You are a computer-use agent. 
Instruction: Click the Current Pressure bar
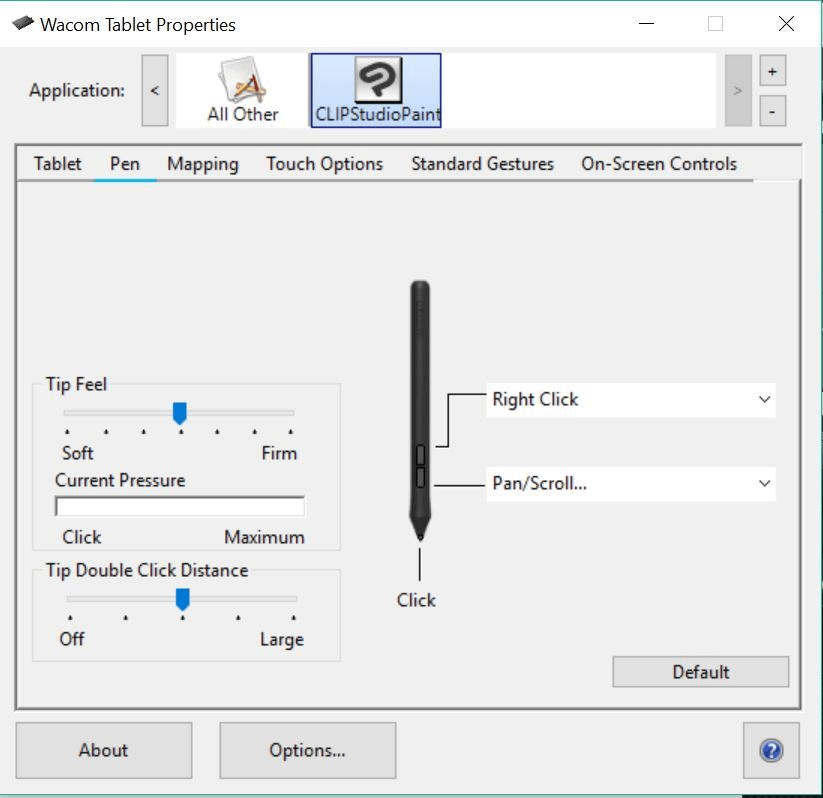coord(180,507)
